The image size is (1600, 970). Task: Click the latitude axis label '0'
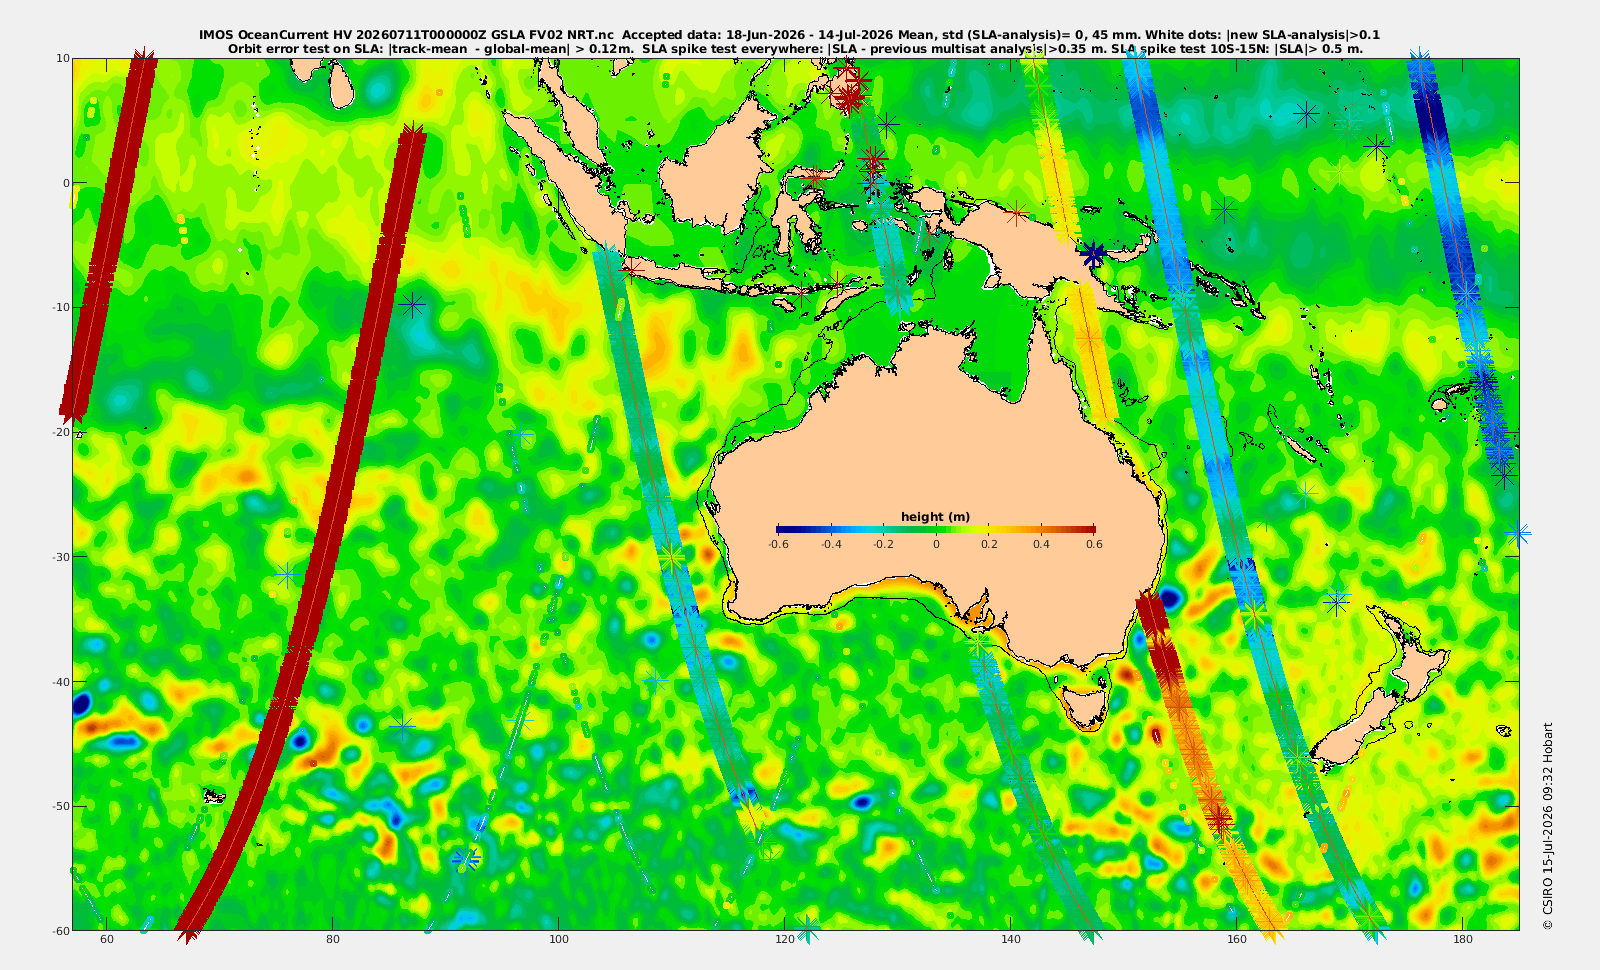66,183
